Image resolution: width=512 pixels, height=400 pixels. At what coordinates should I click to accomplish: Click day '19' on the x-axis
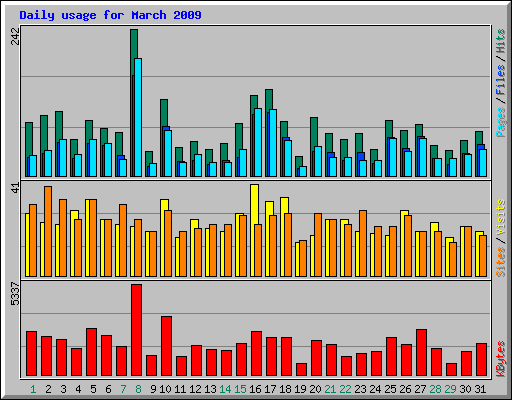[x=300, y=389]
